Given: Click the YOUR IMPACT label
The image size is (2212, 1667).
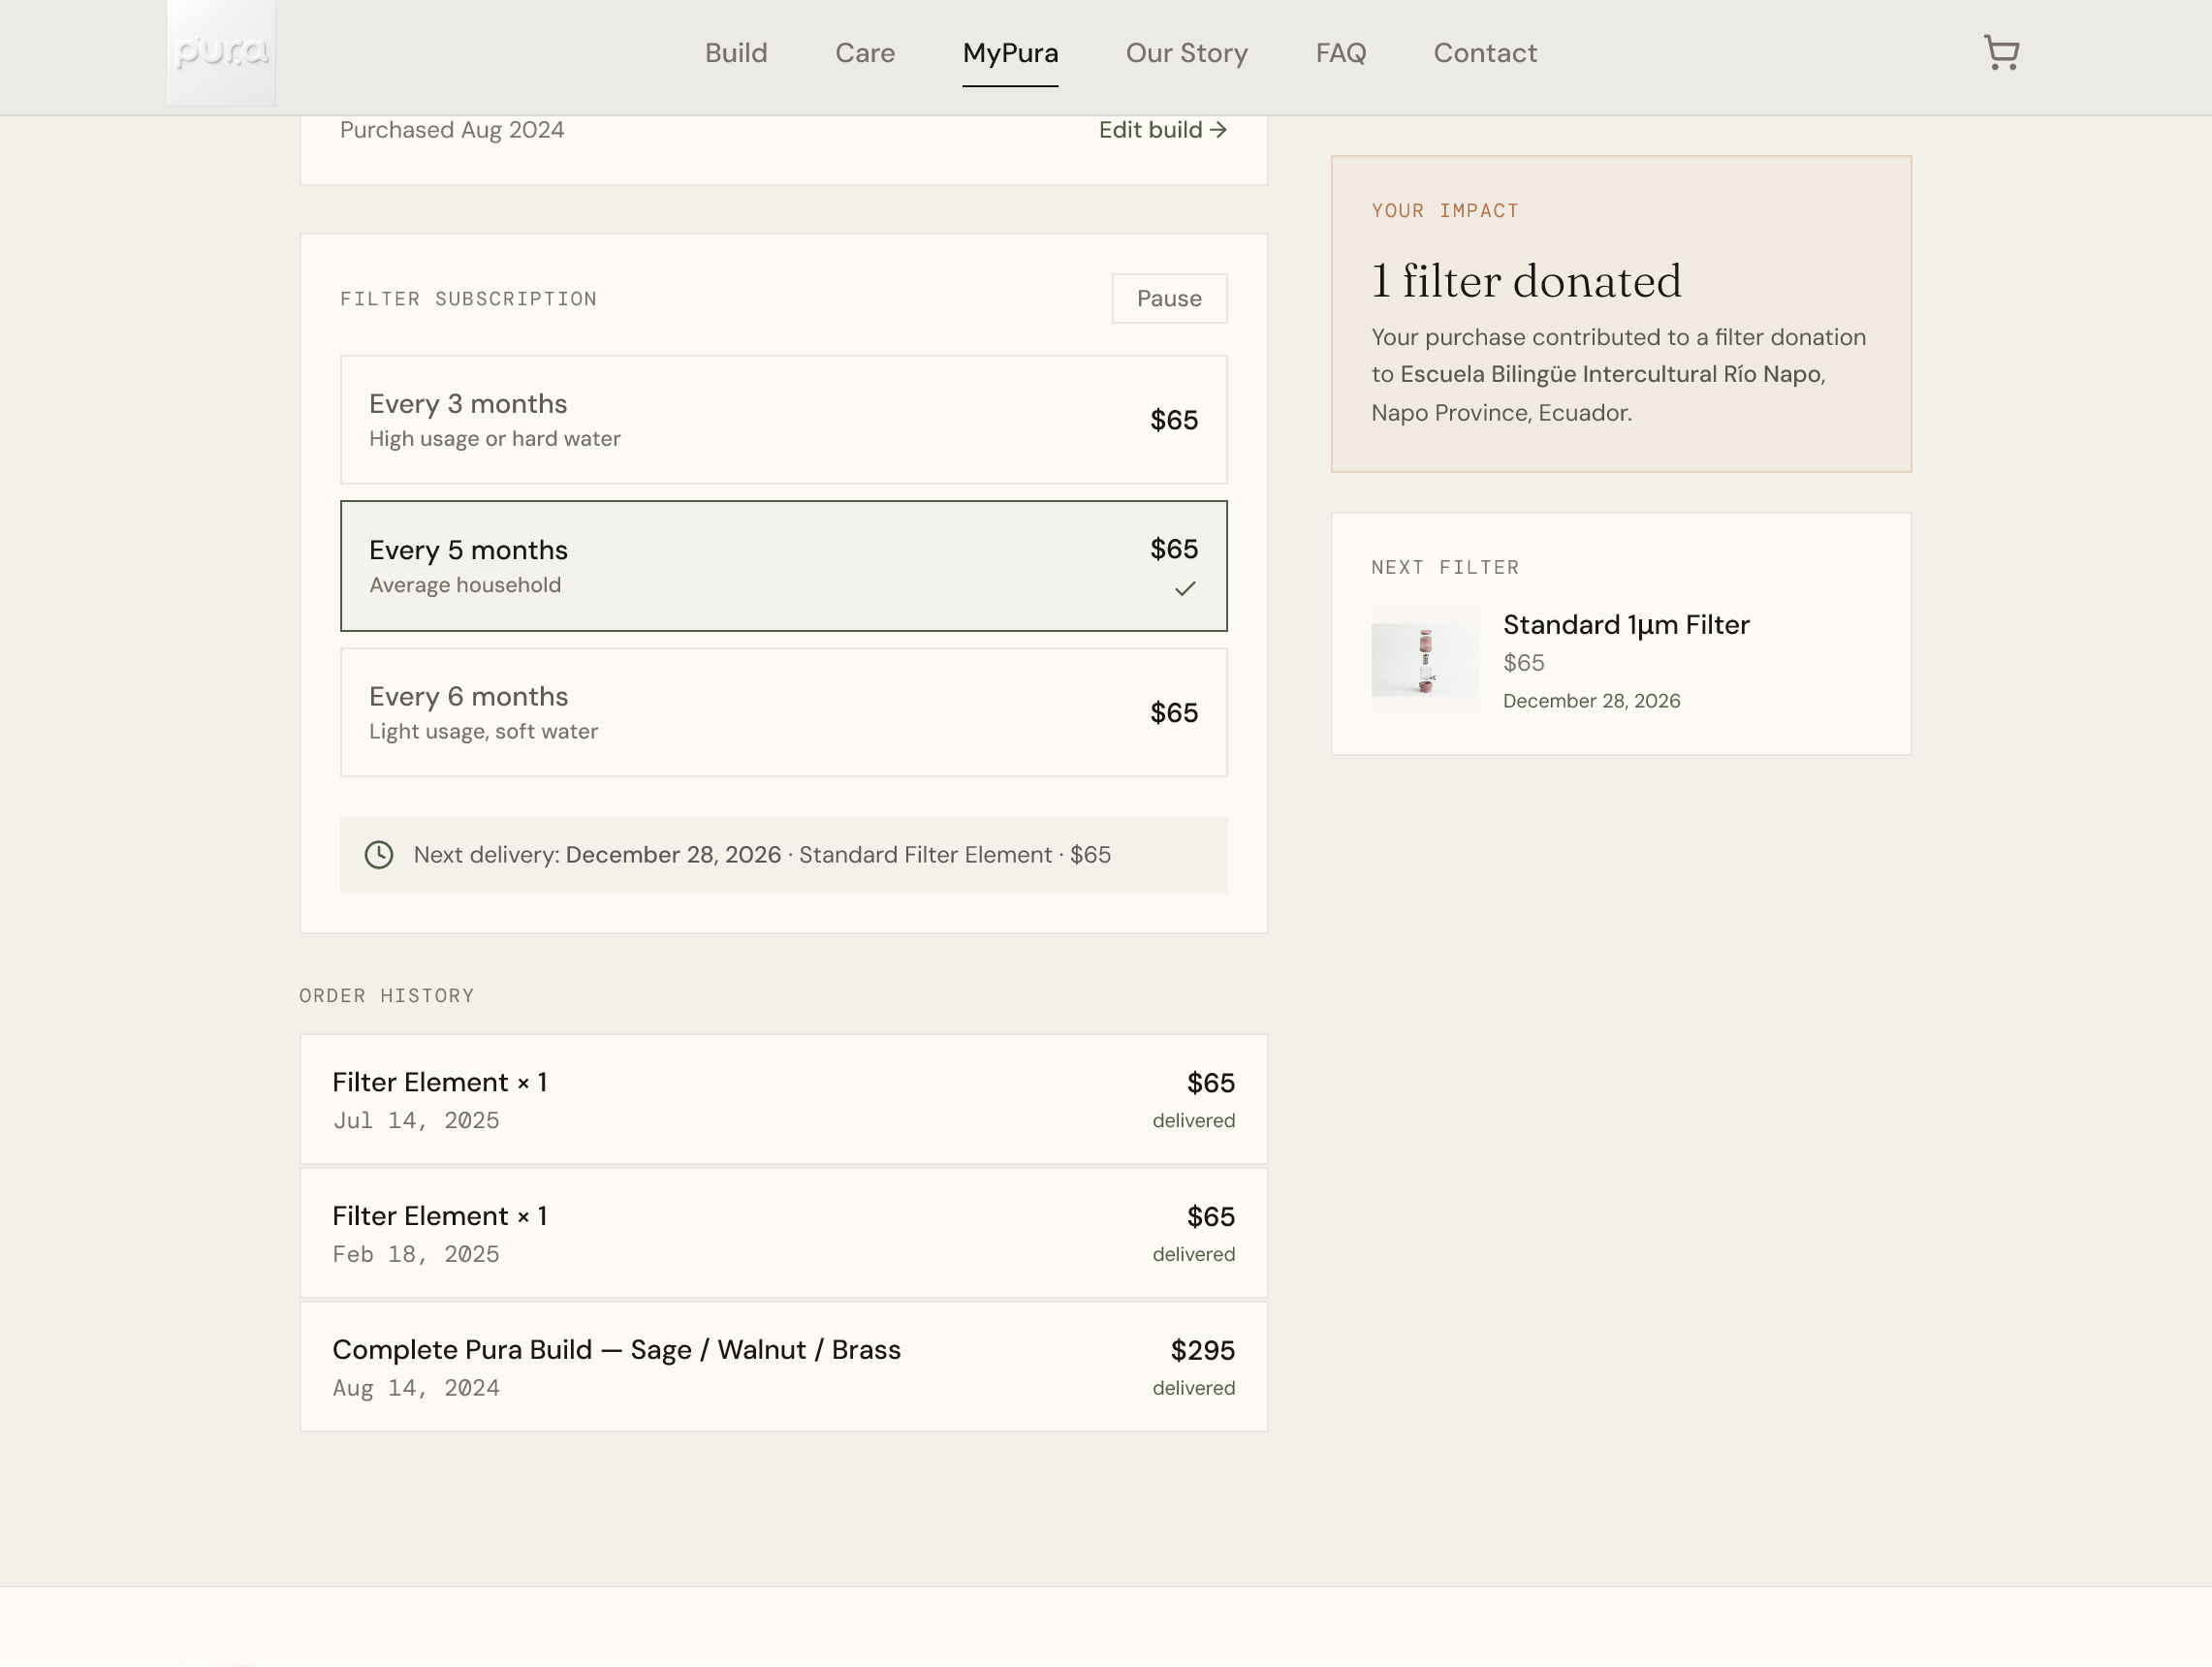Looking at the screenshot, I should [x=1445, y=211].
